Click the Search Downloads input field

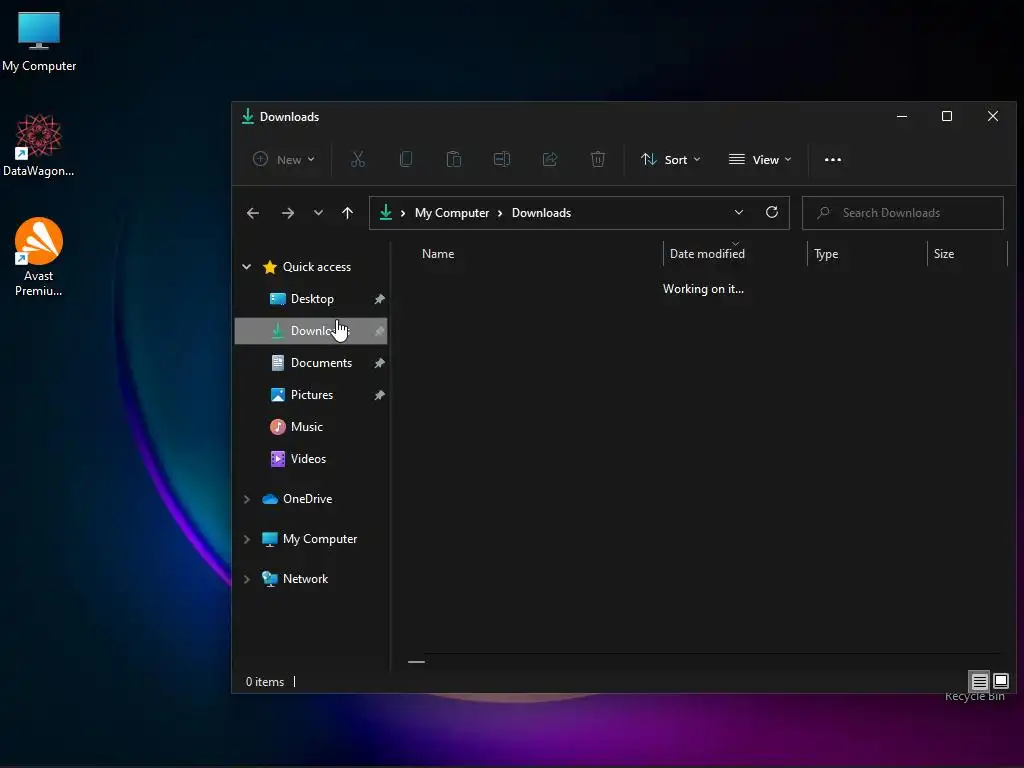[x=903, y=213]
